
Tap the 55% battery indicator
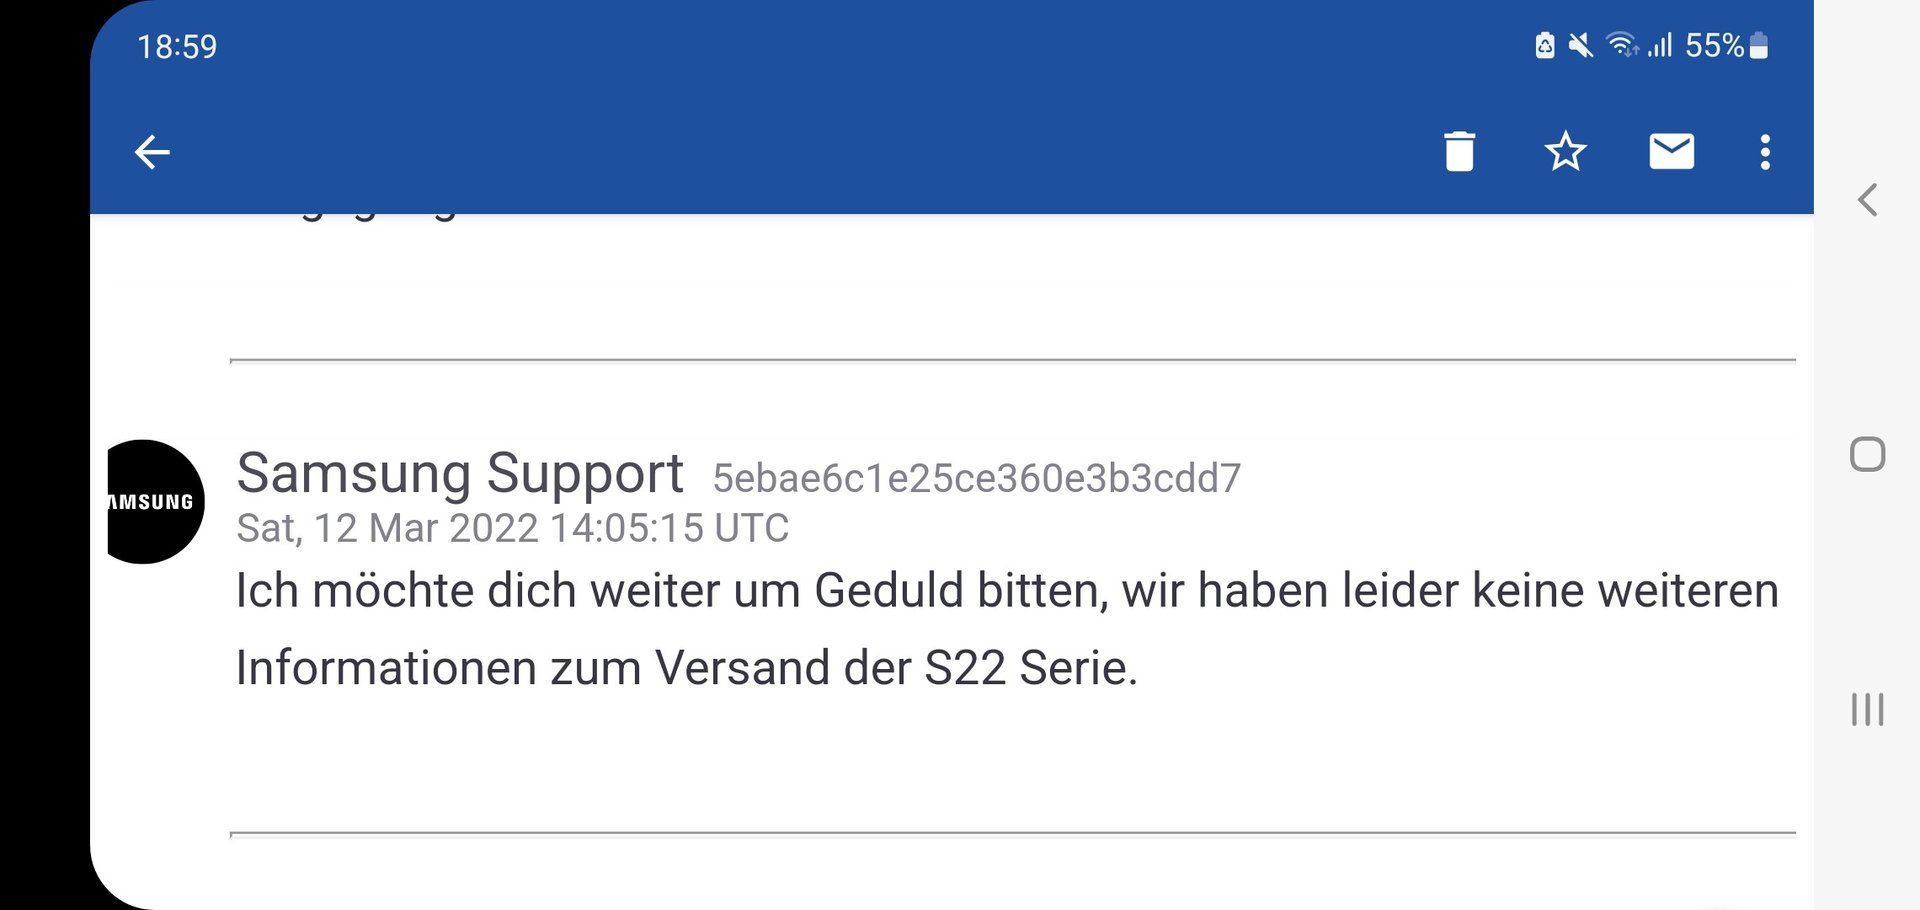click(1727, 45)
